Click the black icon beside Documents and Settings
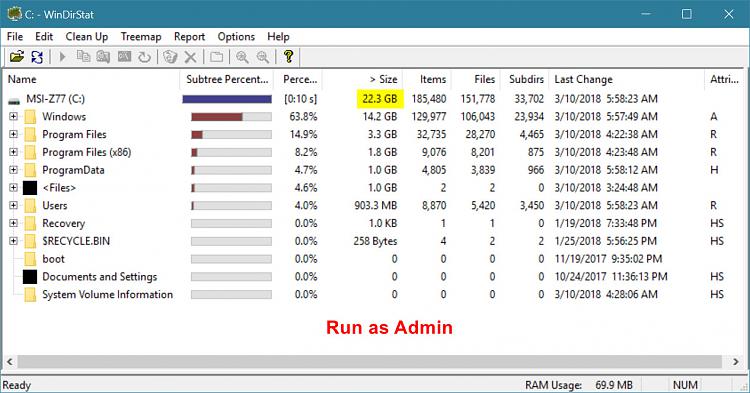The image size is (750, 393). [30, 277]
